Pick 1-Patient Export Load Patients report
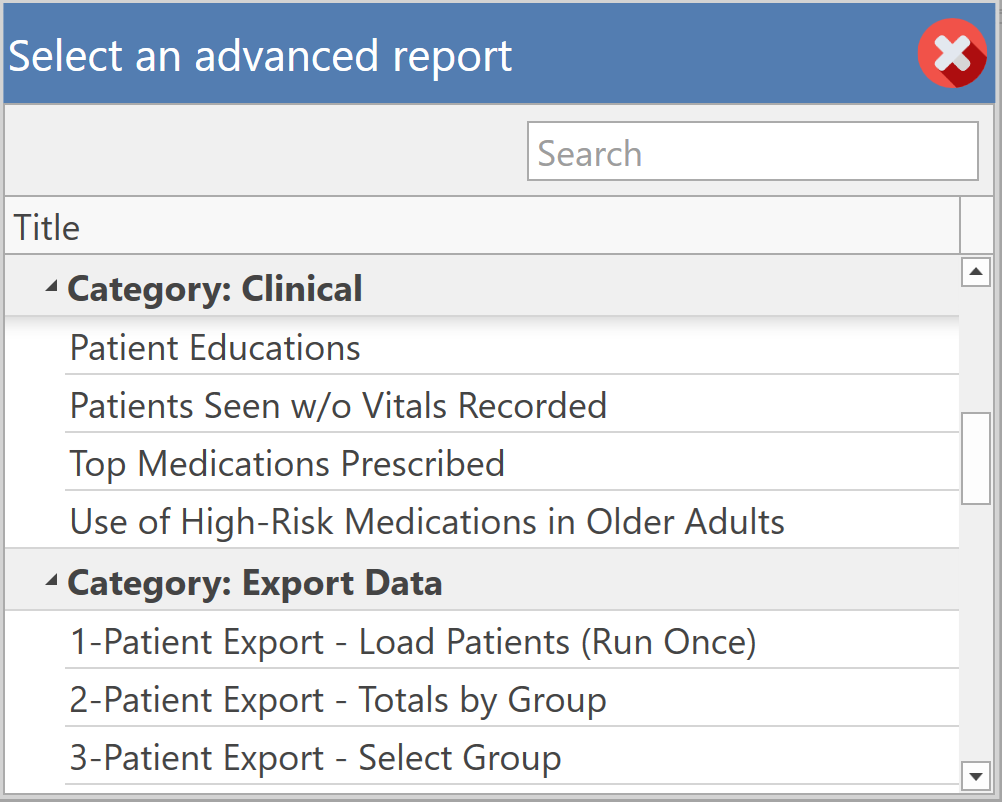This screenshot has height=802, width=1002. tap(413, 642)
